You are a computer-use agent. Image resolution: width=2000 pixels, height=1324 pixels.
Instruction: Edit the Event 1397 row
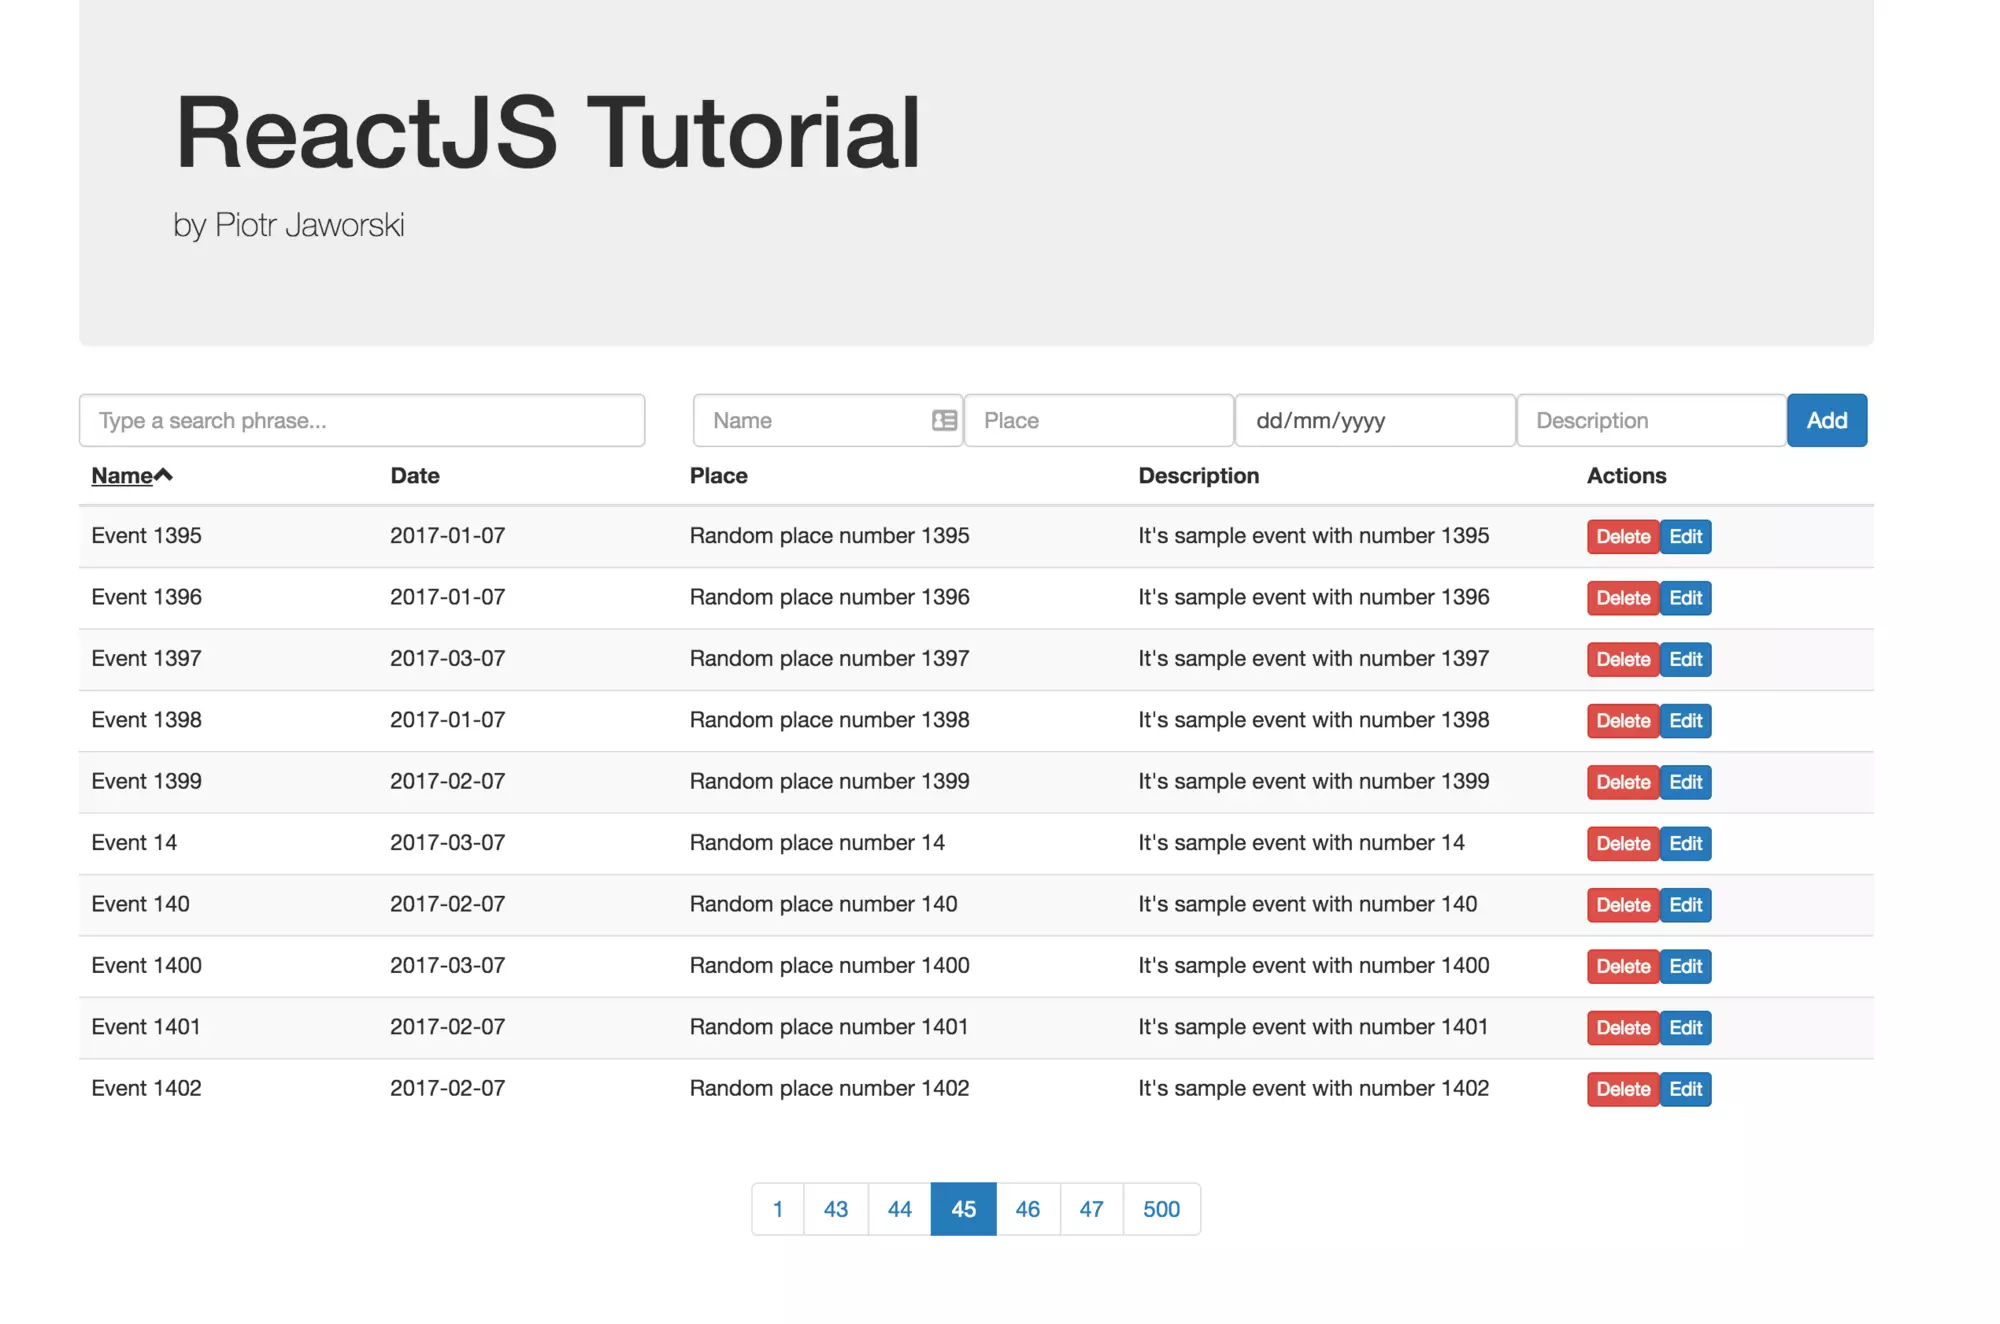[1686, 659]
